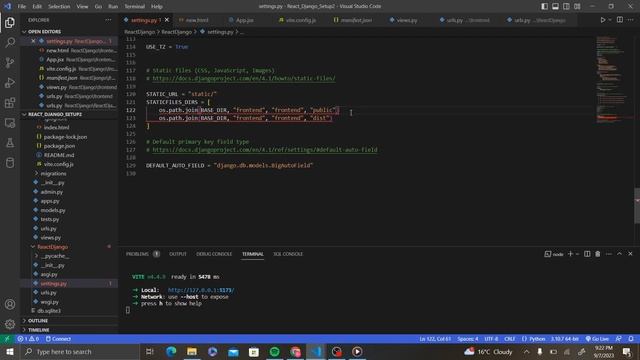
Task: Split the terminal pane
Action: pos(587,254)
